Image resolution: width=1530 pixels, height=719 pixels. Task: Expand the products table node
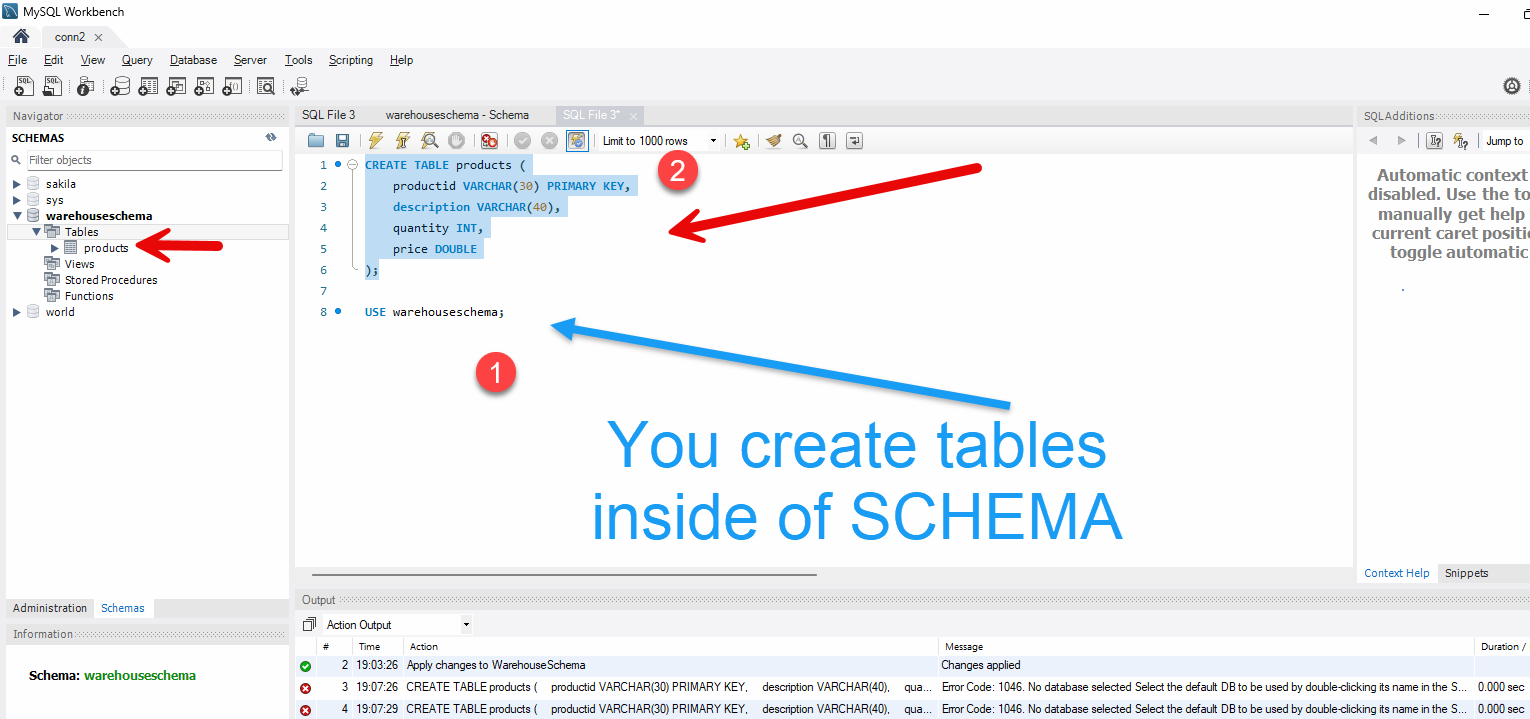[x=55, y=248]
